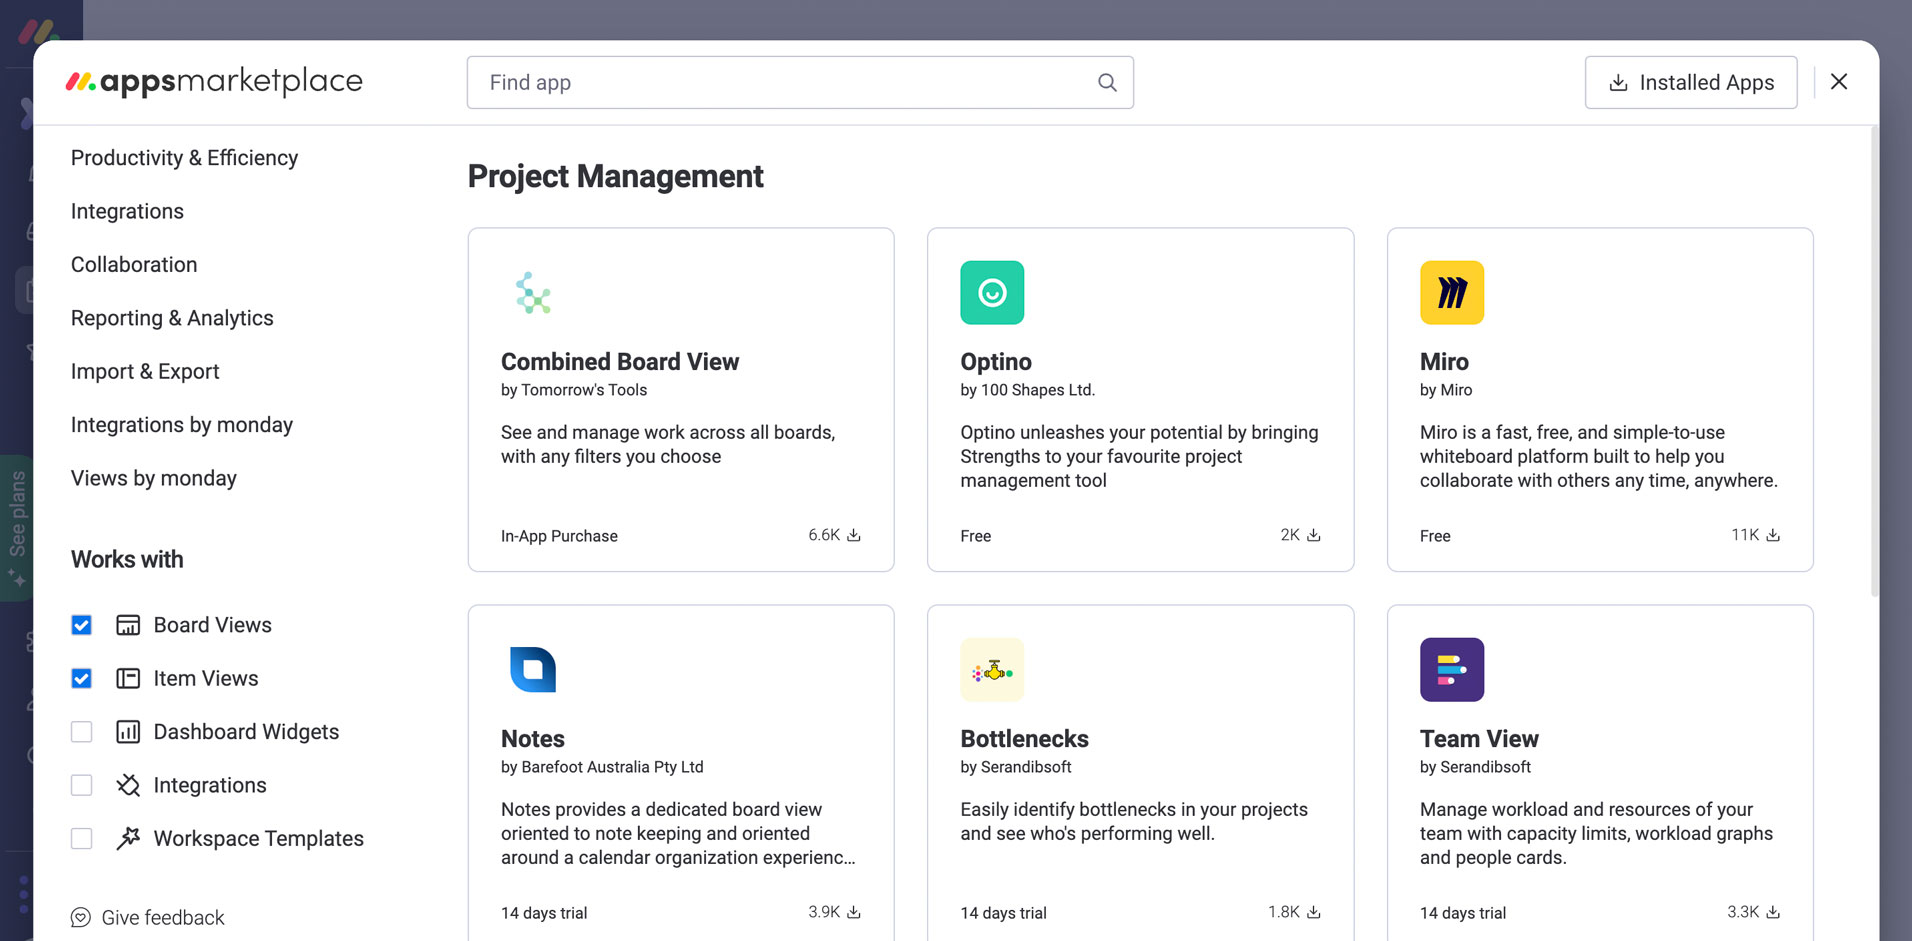
Task: Enable the Workspace Templates checkbox
Action: coord(82,838)
